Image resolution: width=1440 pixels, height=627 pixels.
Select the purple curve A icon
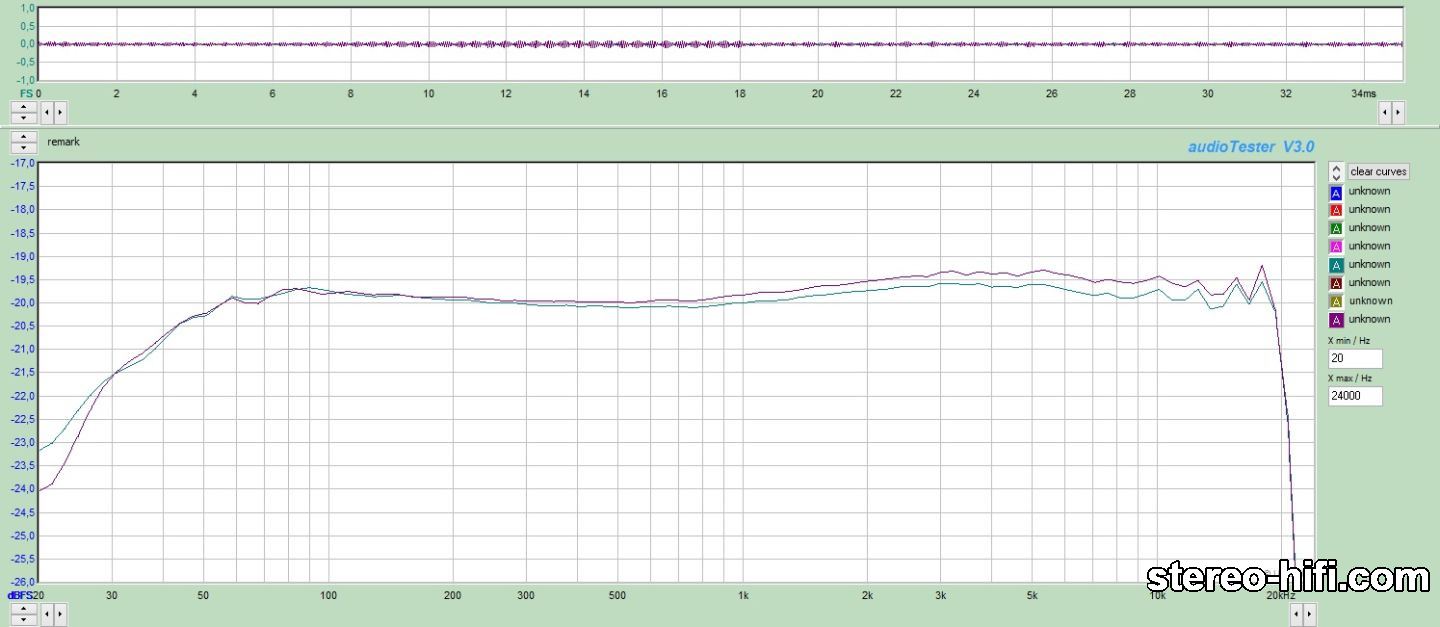tap(1335, 320)
